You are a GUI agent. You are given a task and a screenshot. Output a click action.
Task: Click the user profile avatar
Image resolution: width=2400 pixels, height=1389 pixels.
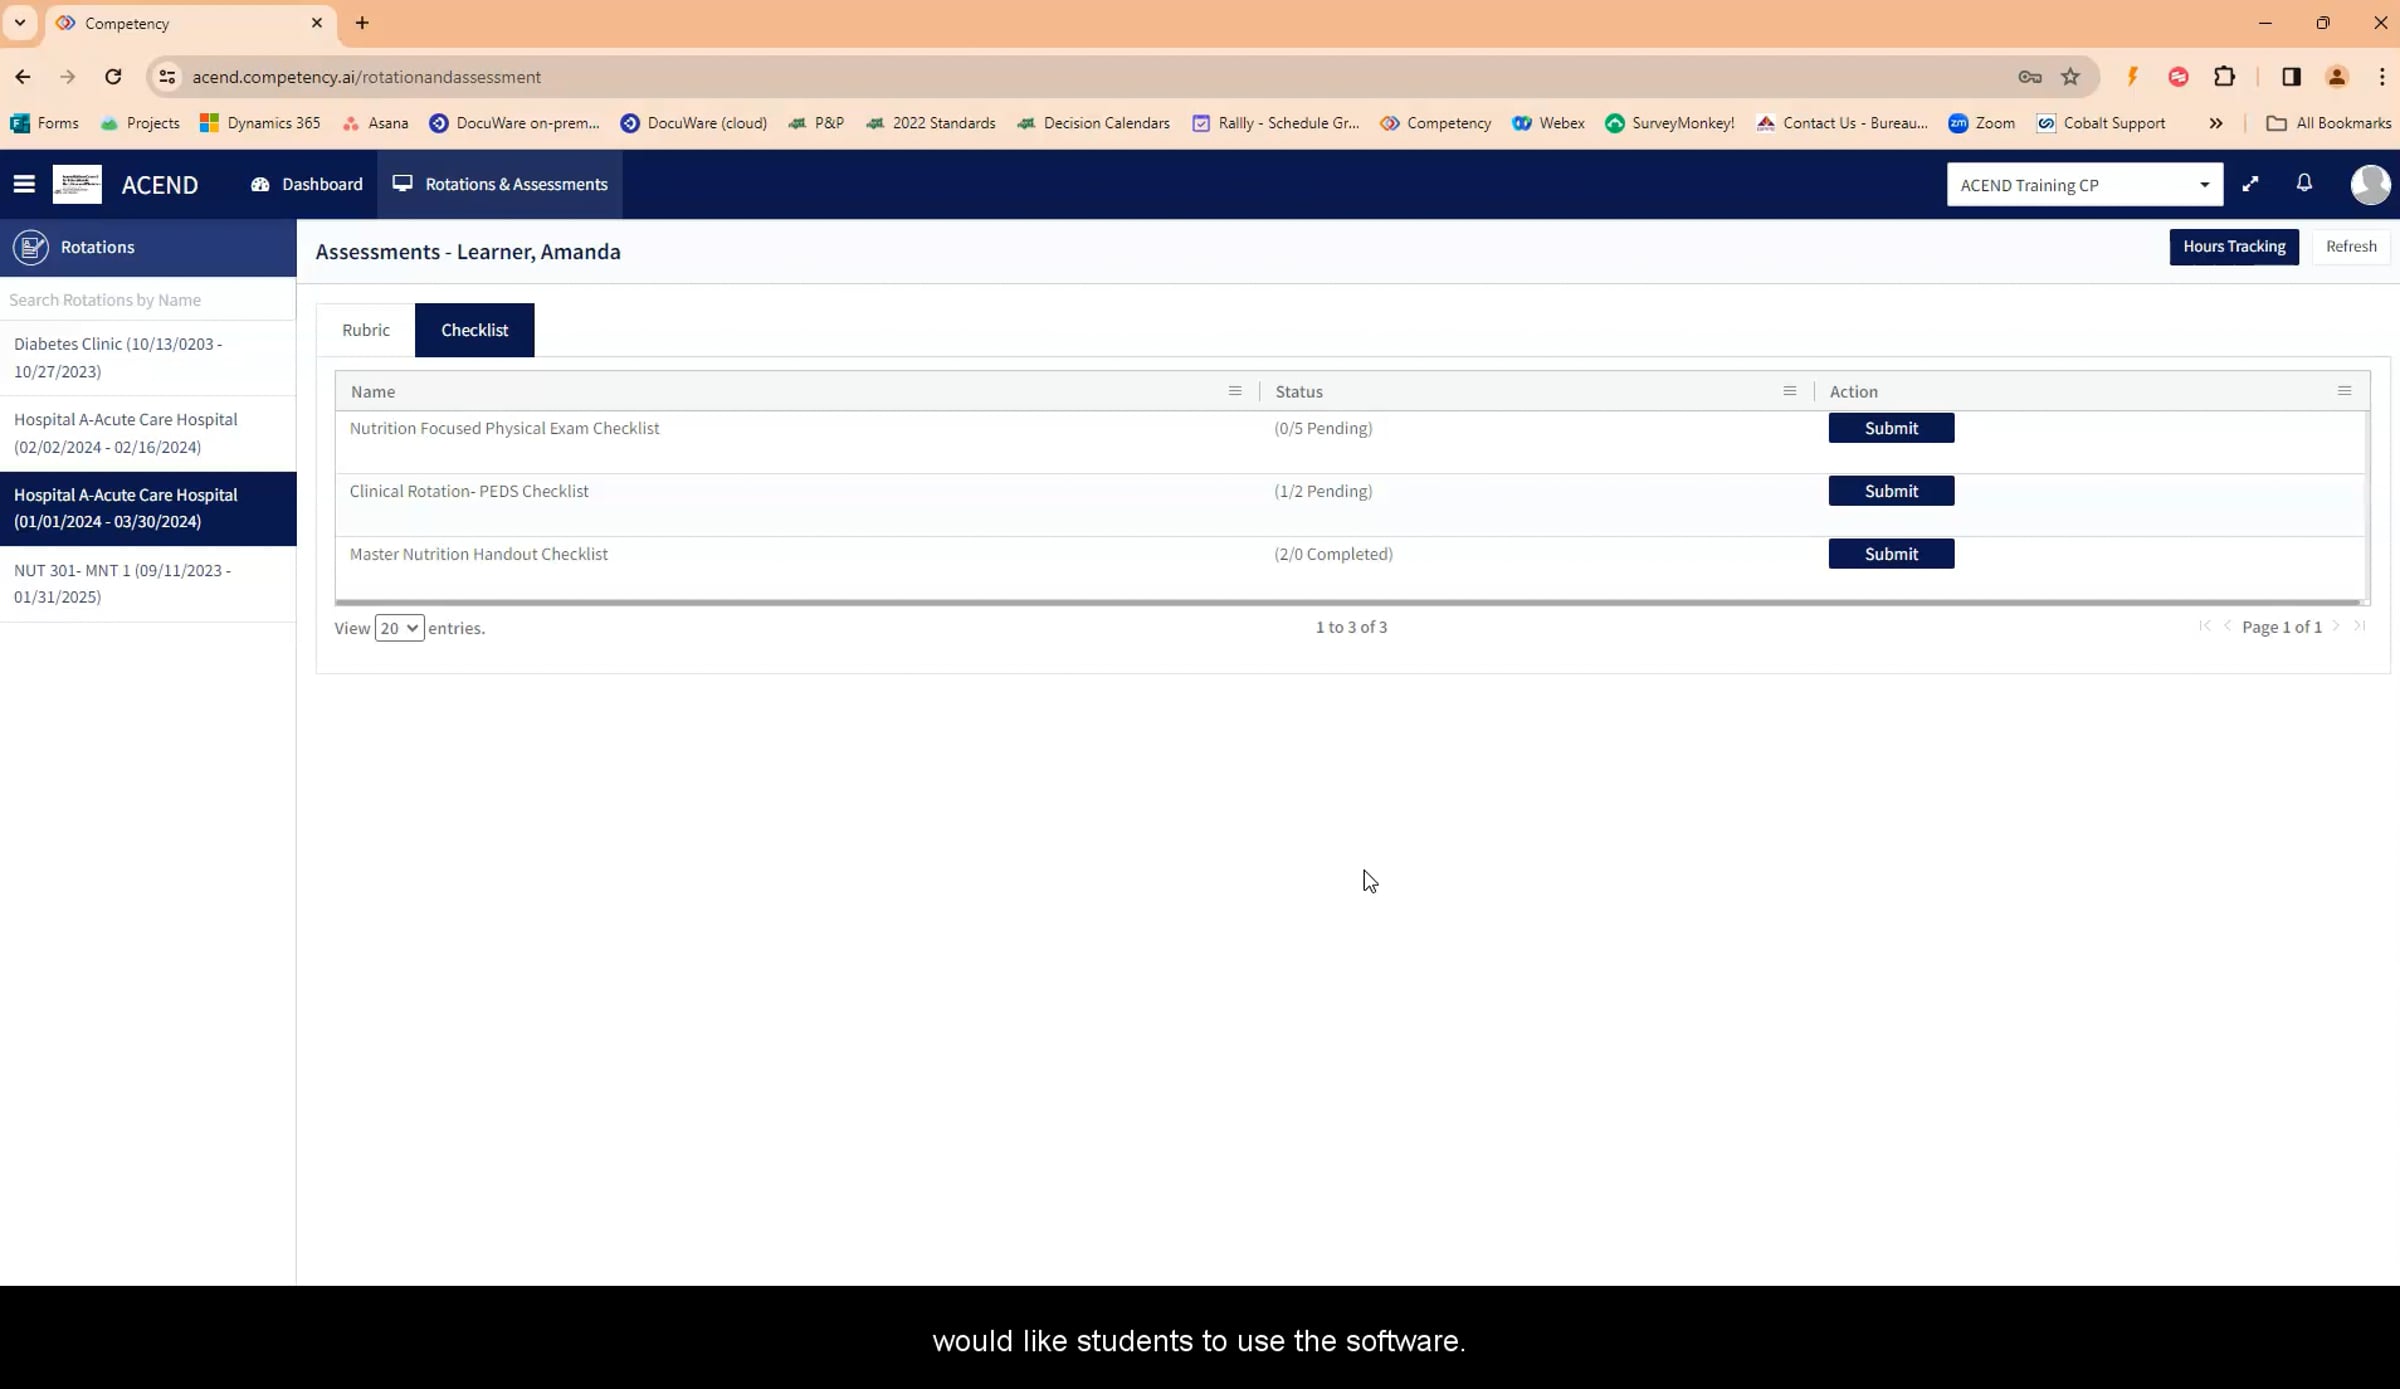2370,184
